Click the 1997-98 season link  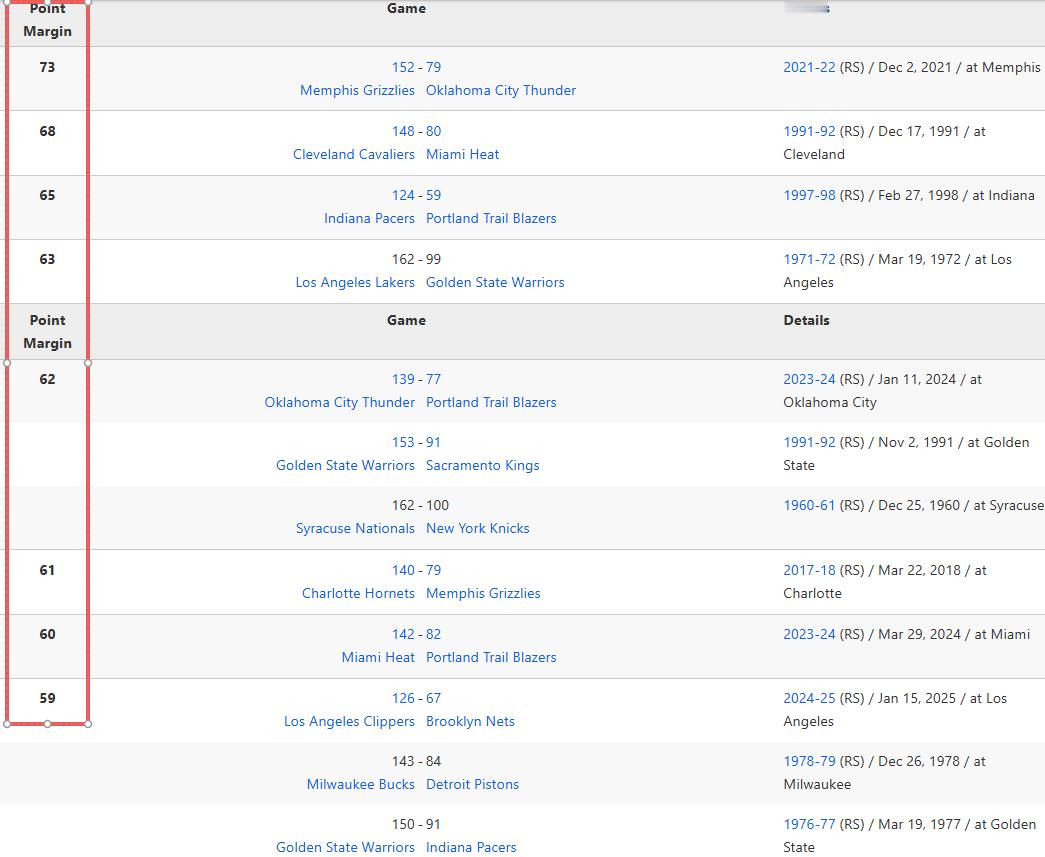coord(809,195)
